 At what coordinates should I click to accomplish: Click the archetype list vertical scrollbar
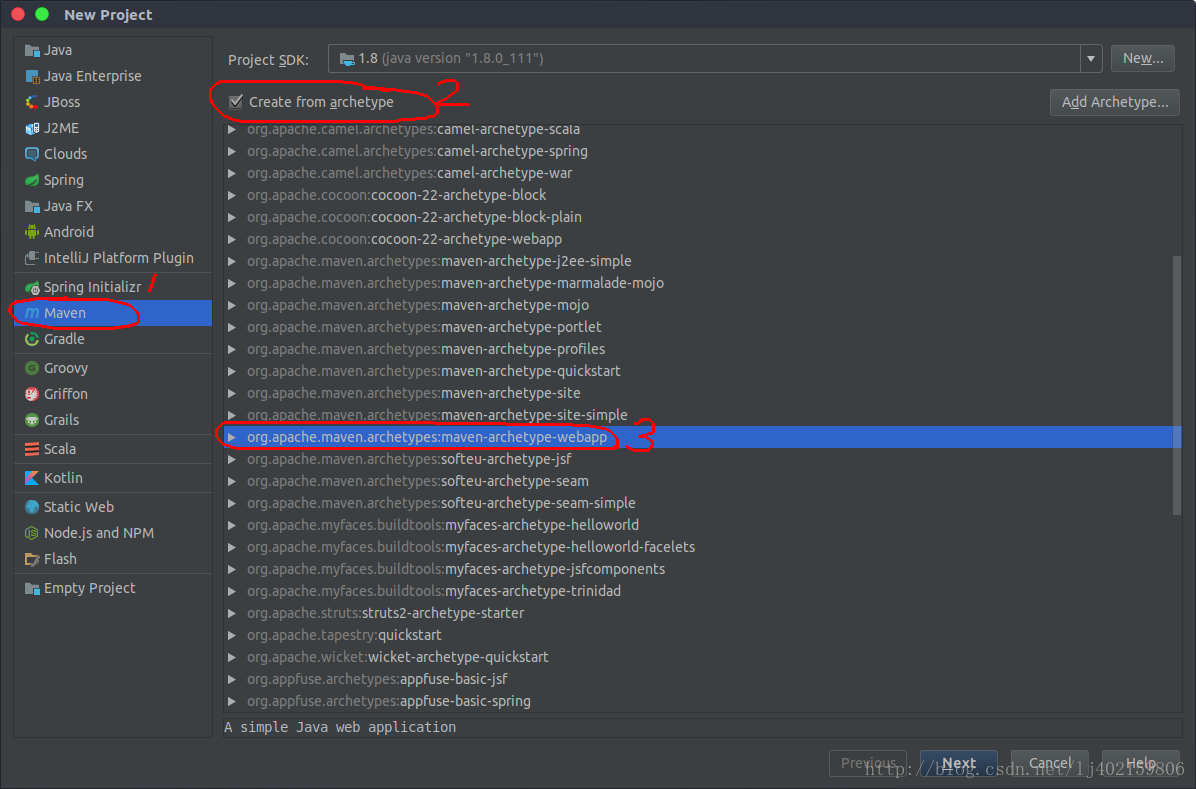pos(1177,385)
